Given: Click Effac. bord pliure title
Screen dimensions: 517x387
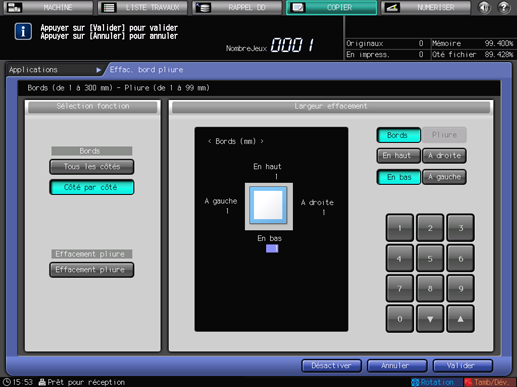Looking at the screenshot, I should (146, 70).
